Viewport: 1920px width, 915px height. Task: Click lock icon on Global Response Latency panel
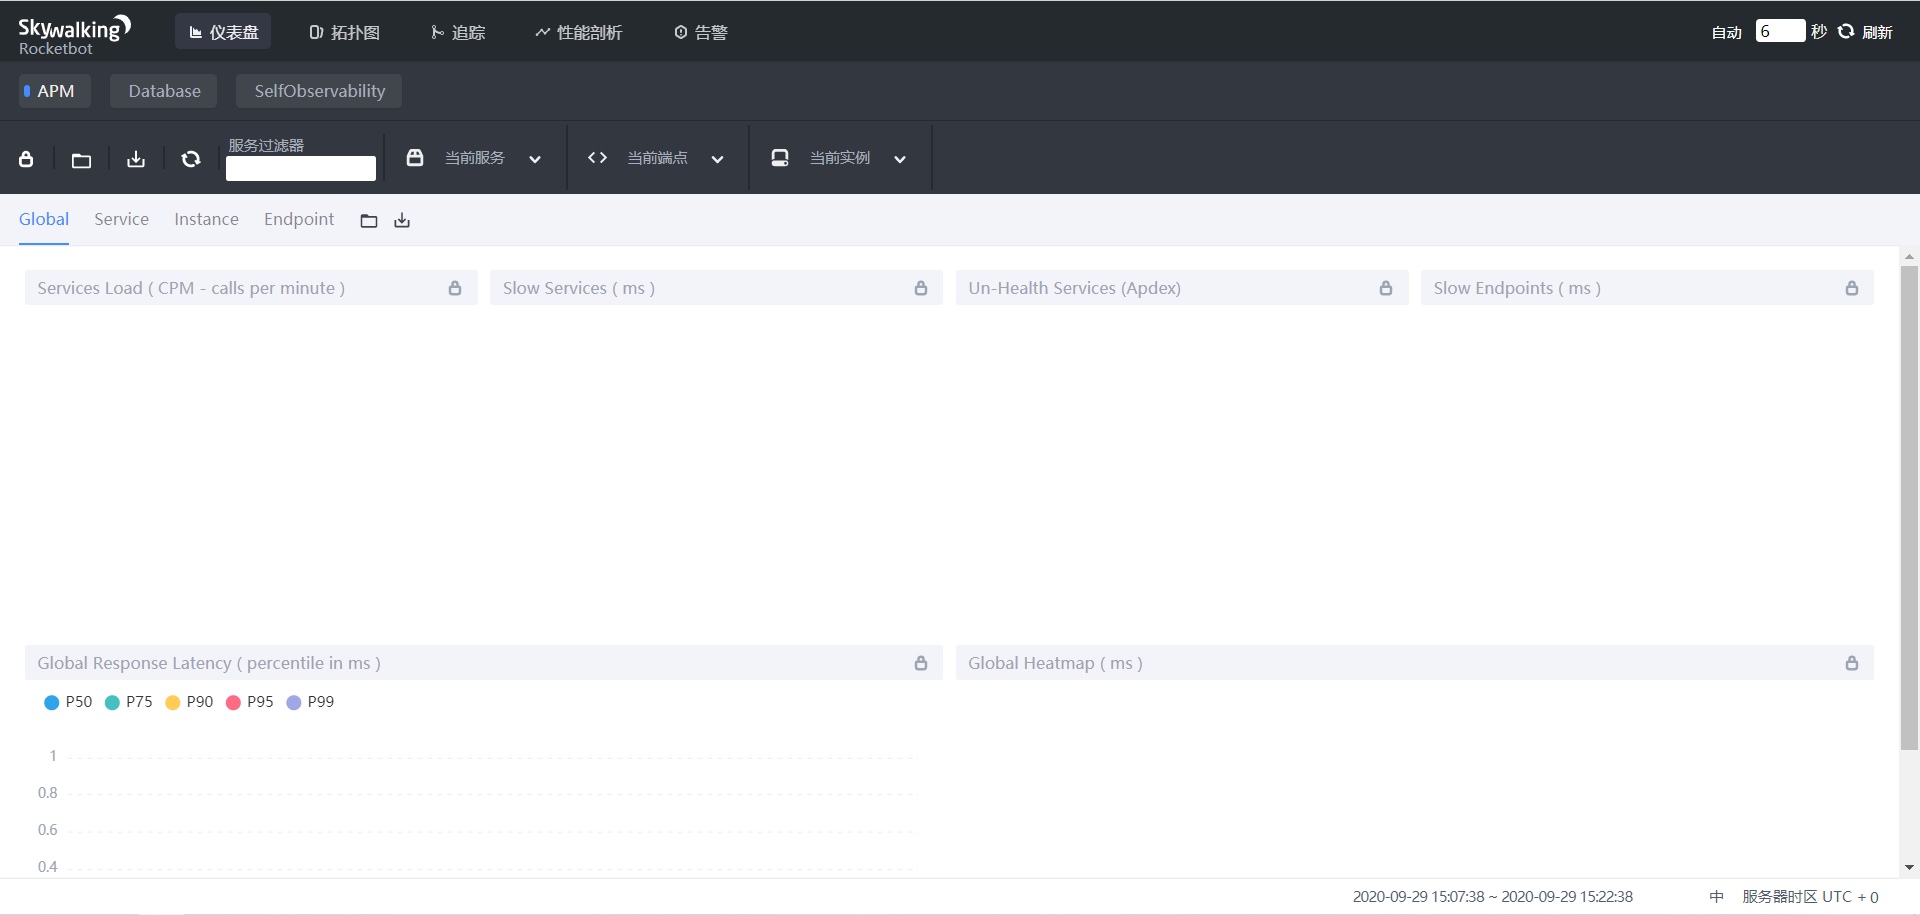point(921,663)
